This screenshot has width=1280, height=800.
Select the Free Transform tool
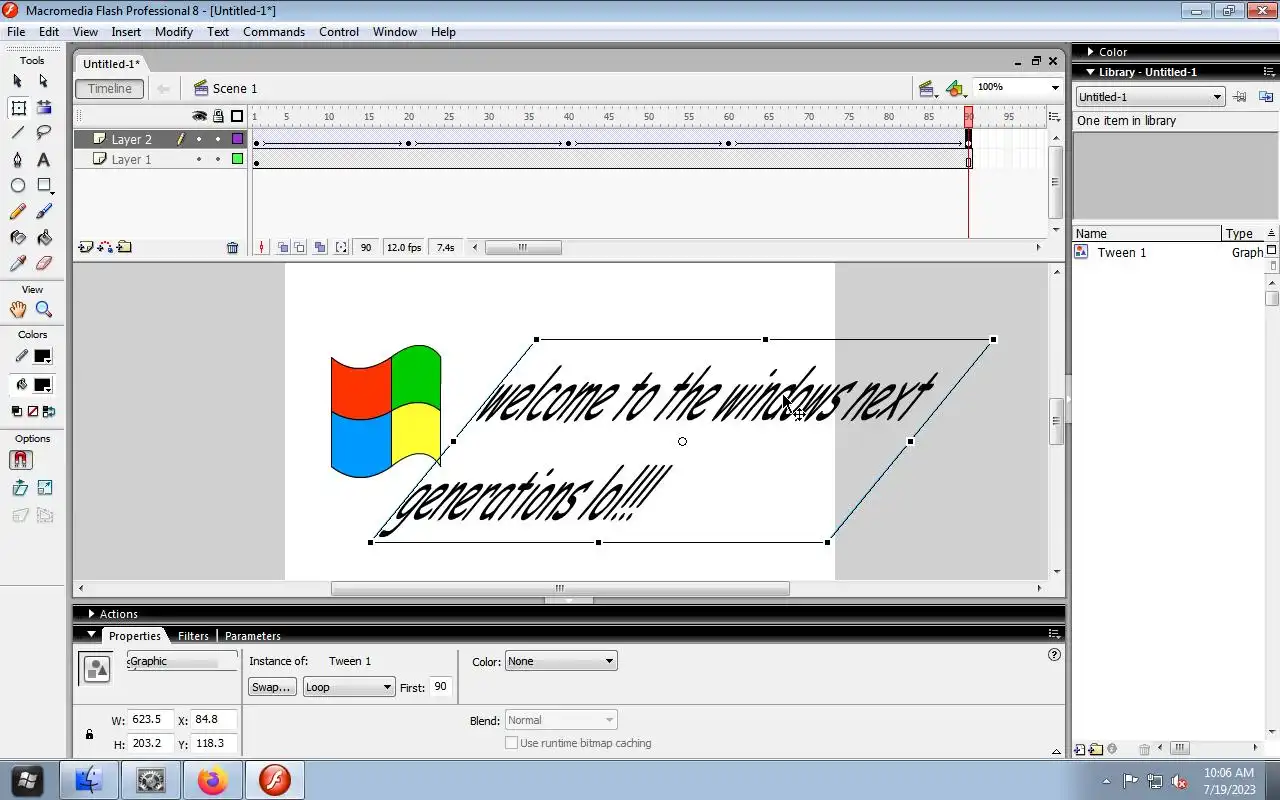18,107
